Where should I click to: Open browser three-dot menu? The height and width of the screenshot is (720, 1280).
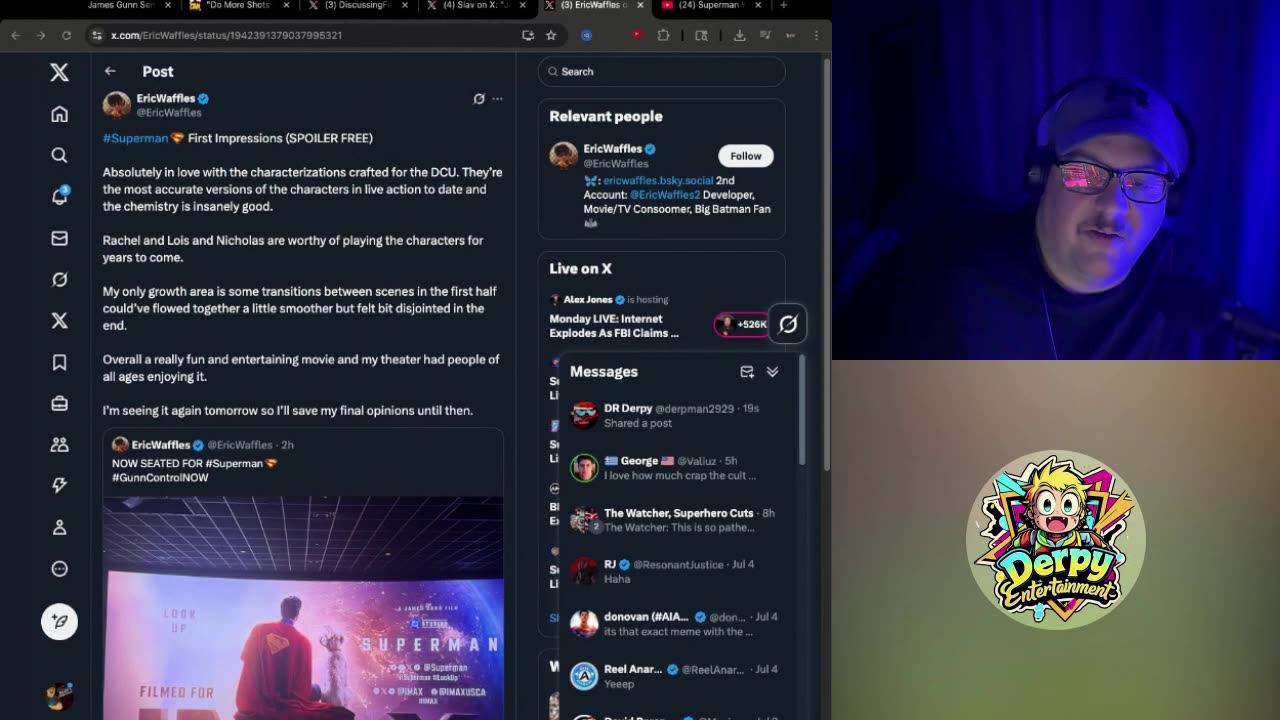(x=816, y=35)
